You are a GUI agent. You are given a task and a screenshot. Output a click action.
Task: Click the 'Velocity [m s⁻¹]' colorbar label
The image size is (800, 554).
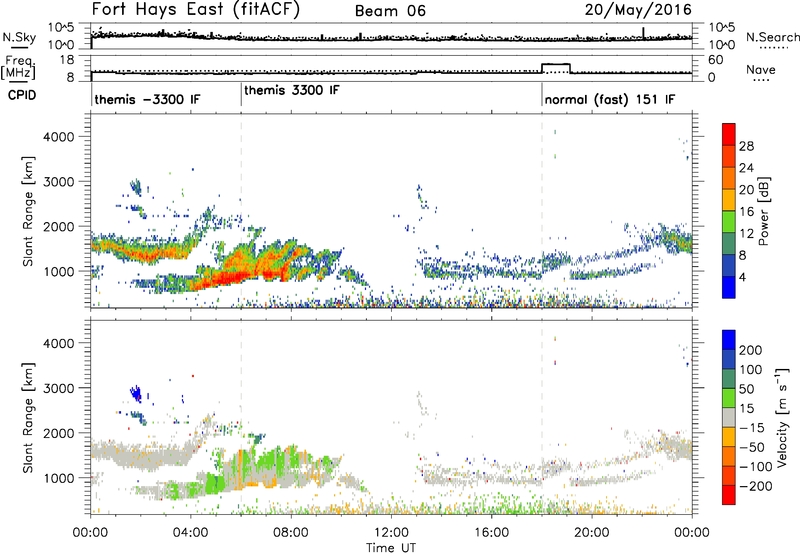(782, 417)
